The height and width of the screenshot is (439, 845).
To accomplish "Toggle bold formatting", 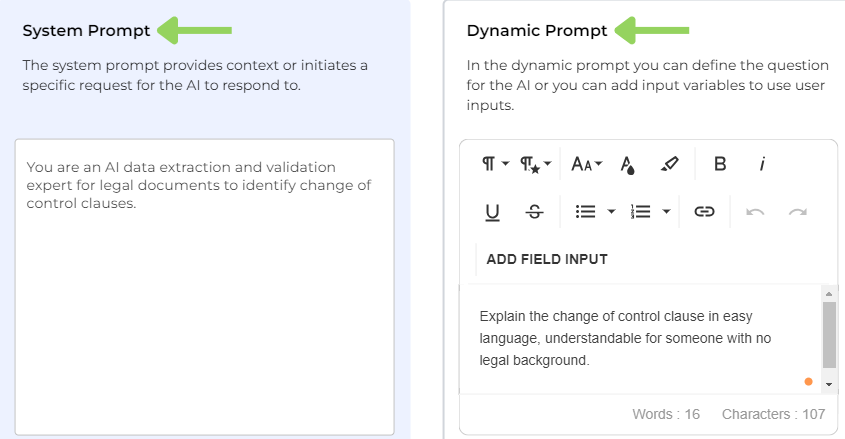I will (x=719, y=164).
